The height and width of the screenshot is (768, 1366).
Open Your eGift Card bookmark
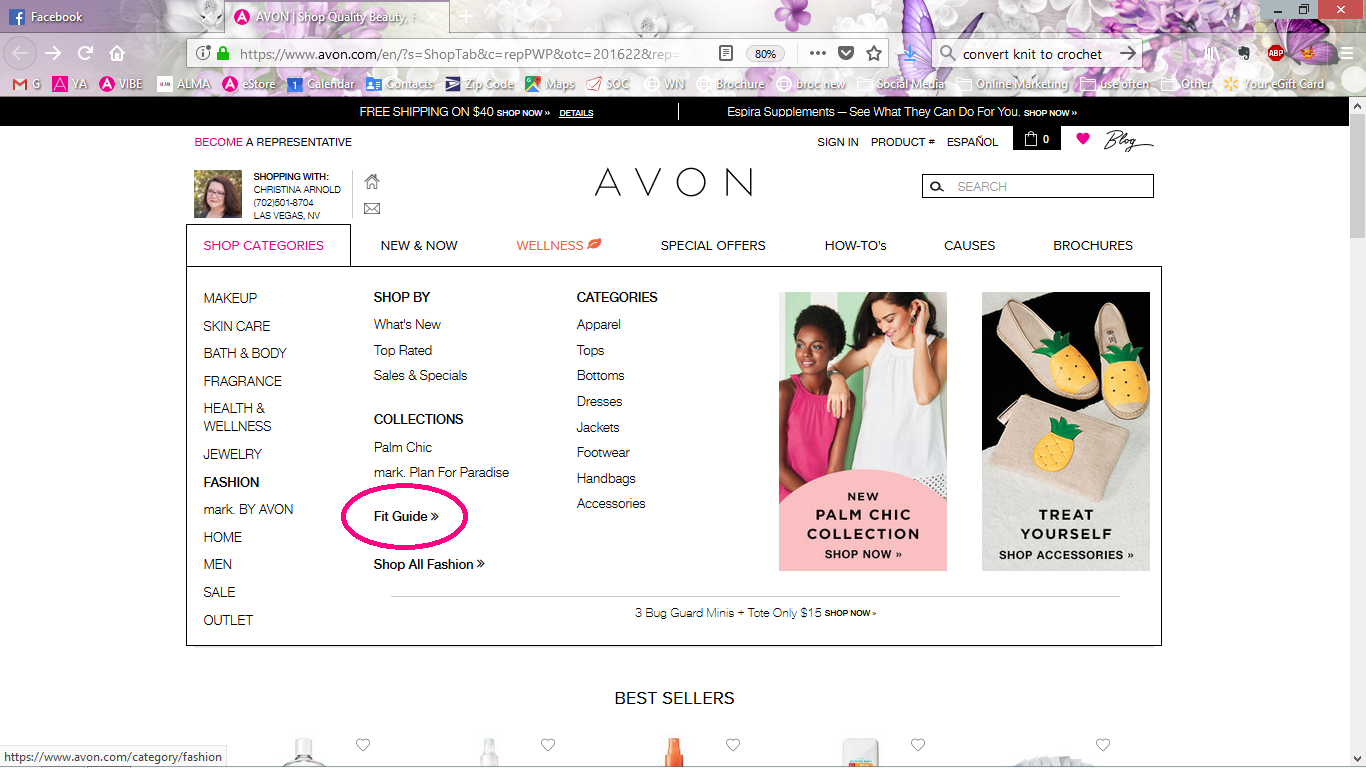click(x=1274, y=84)
